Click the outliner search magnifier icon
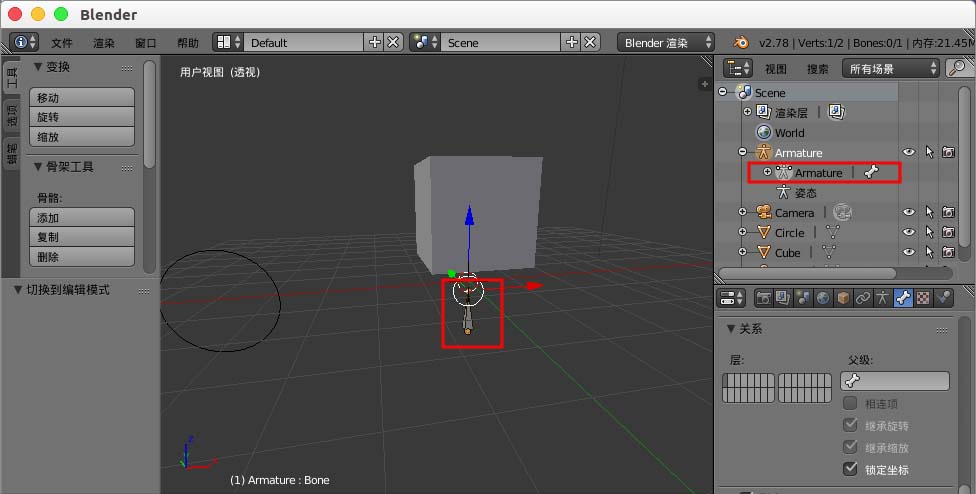 tap(959, 68)
